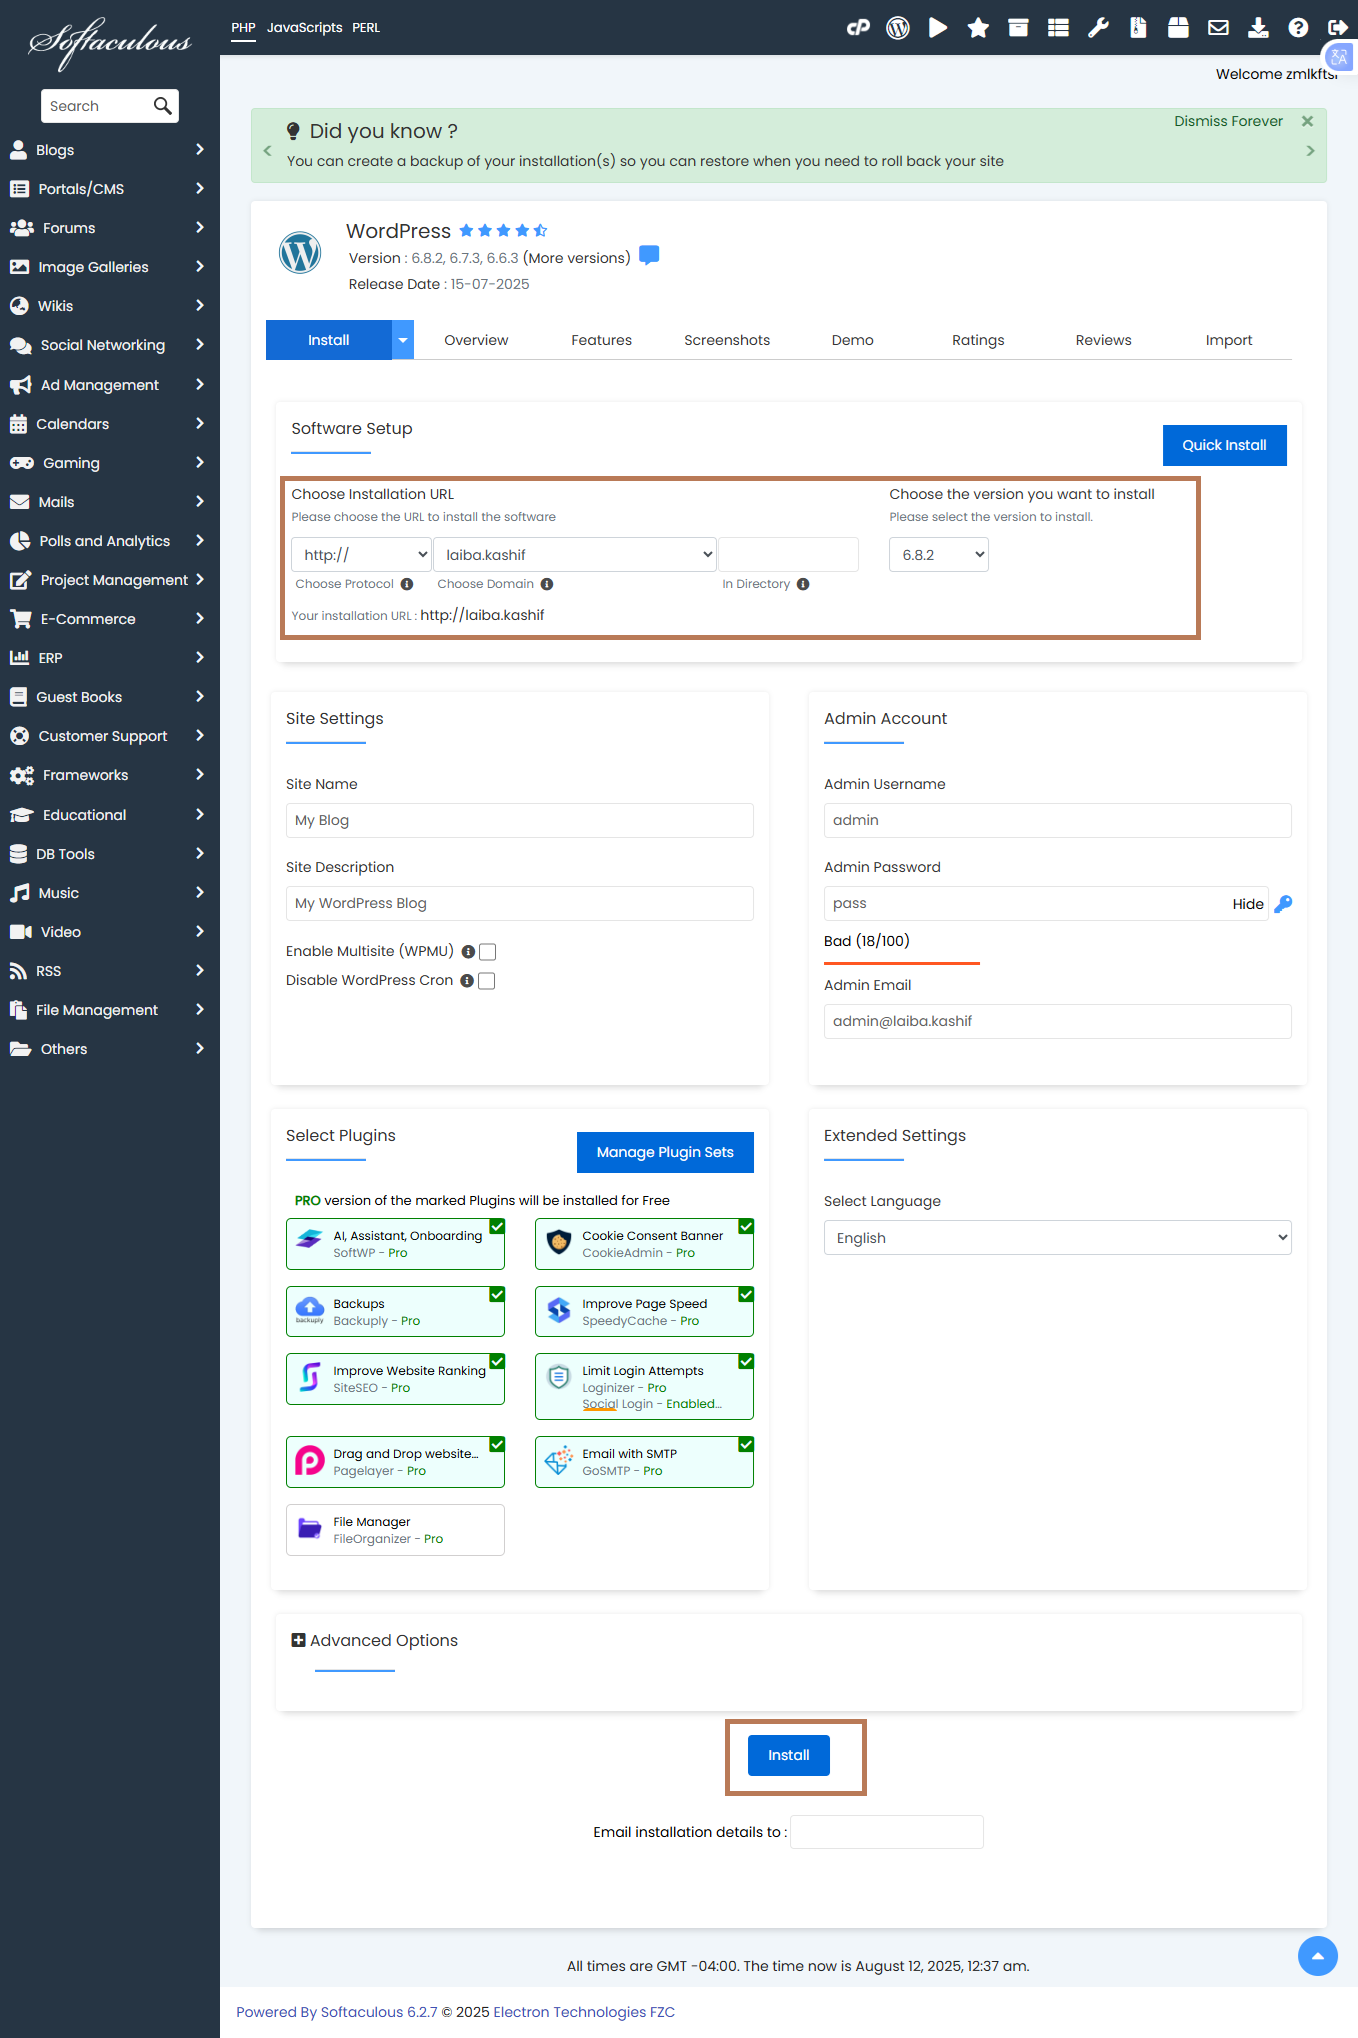
Task: Open the cPanel icon in header
Action: click(x=858, y=28)
